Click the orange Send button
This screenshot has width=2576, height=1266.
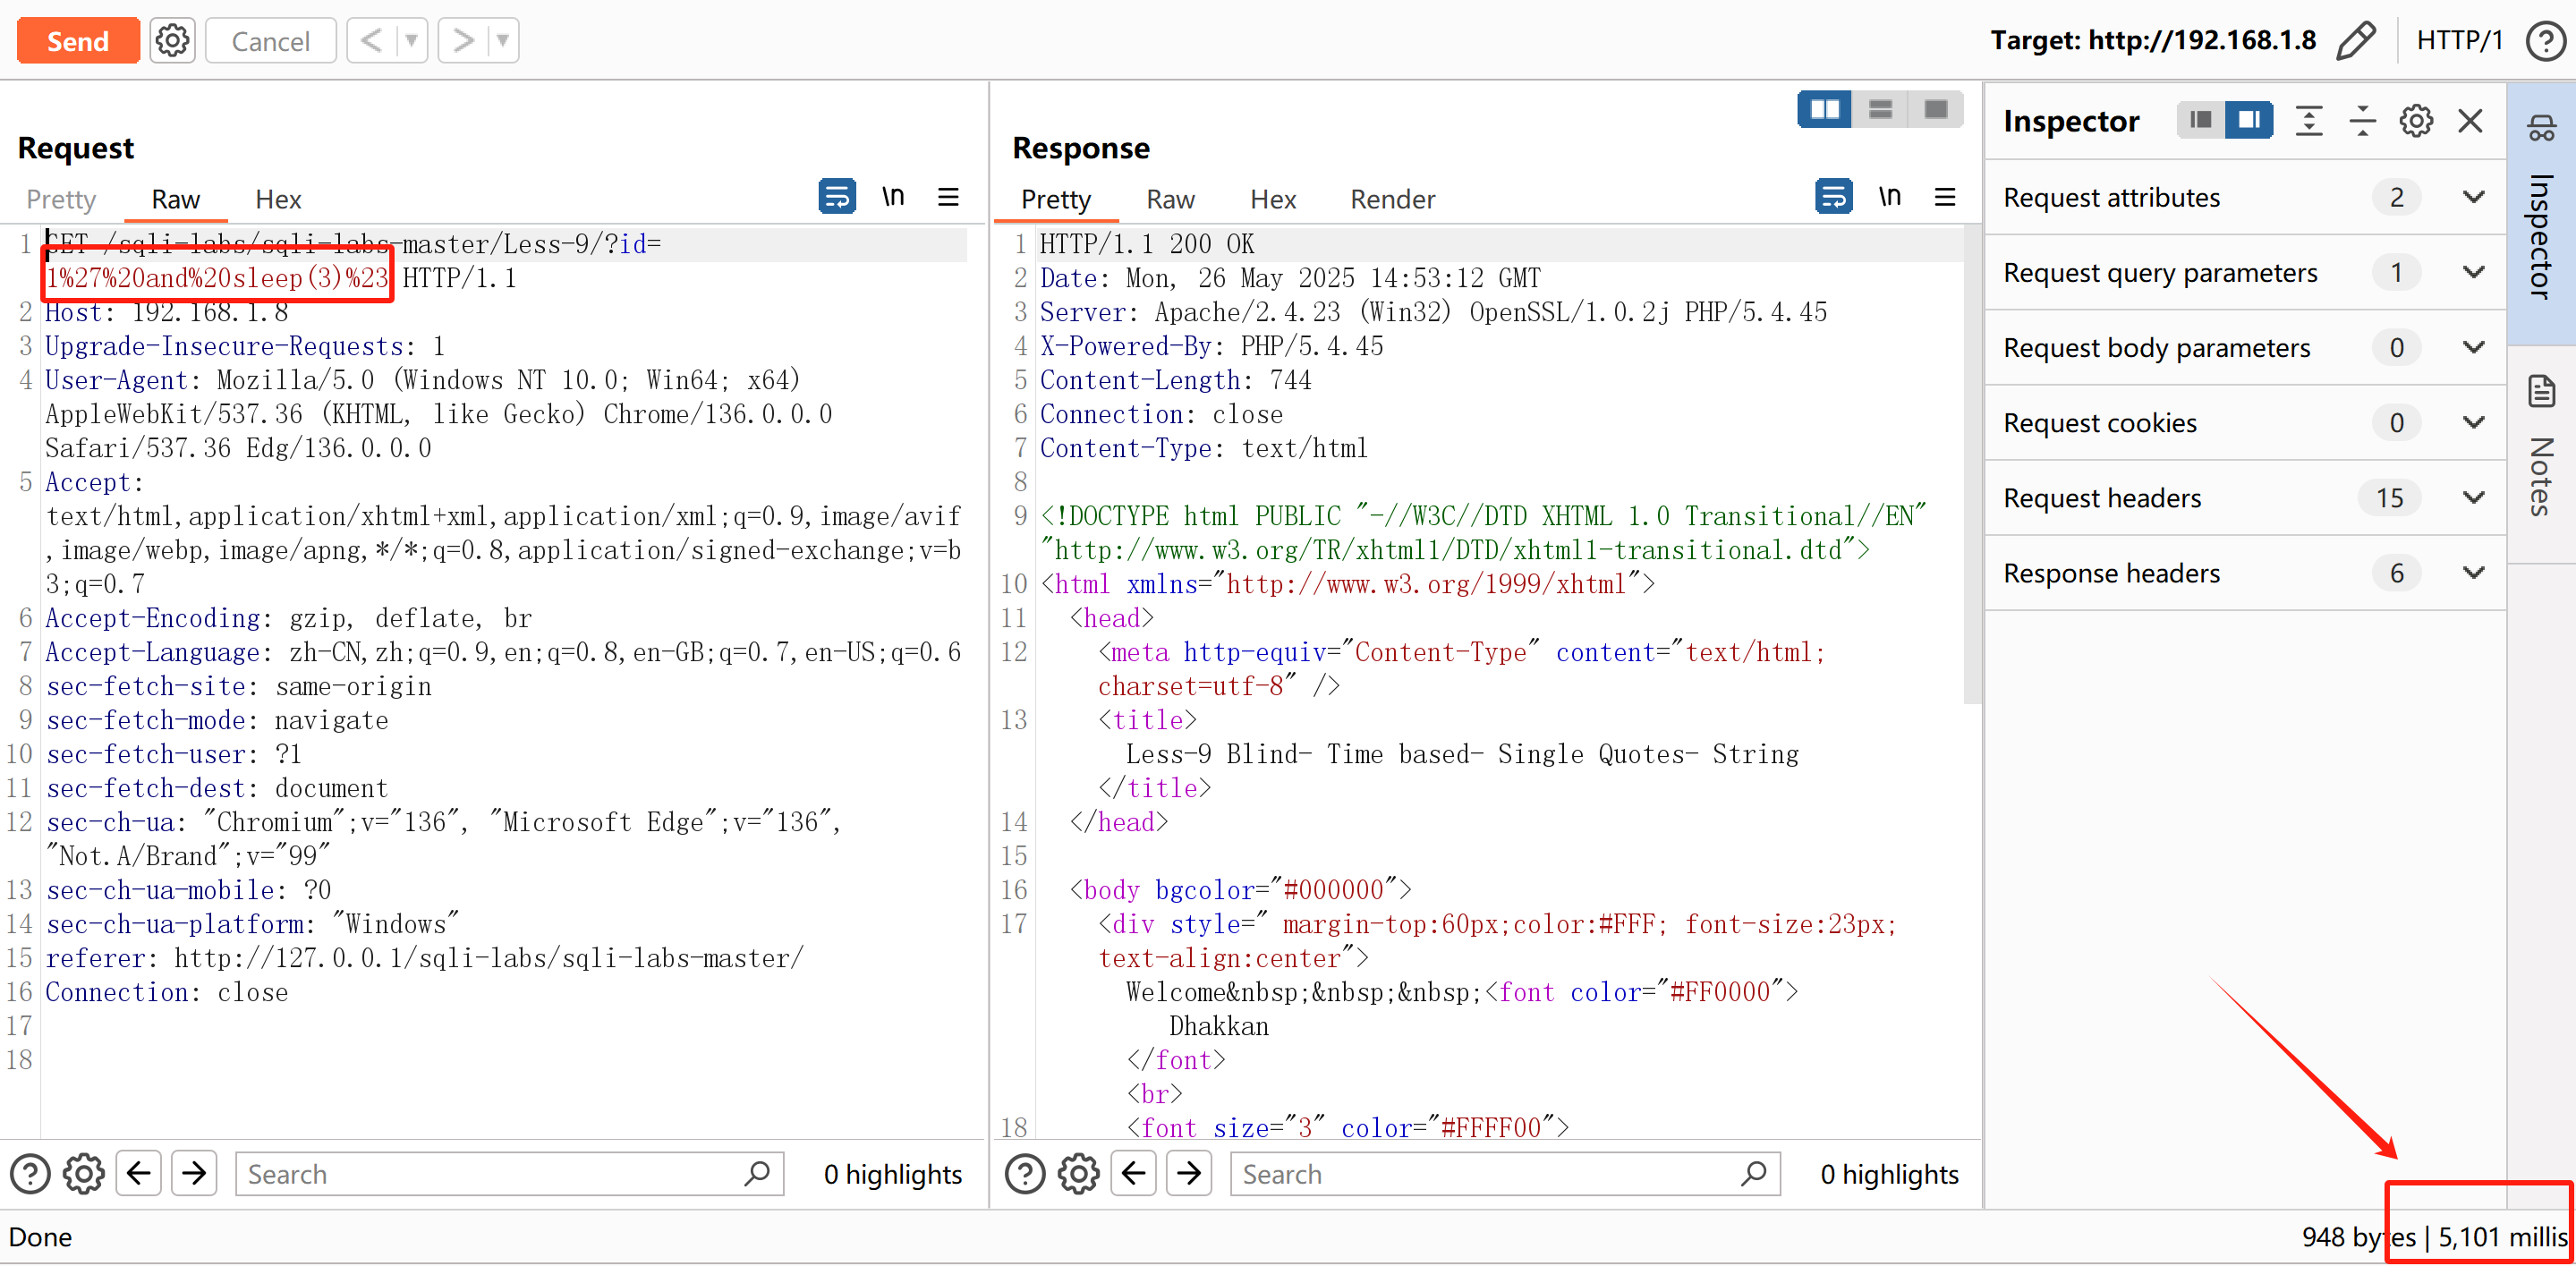pyautogui.click(x=78, y=41)
